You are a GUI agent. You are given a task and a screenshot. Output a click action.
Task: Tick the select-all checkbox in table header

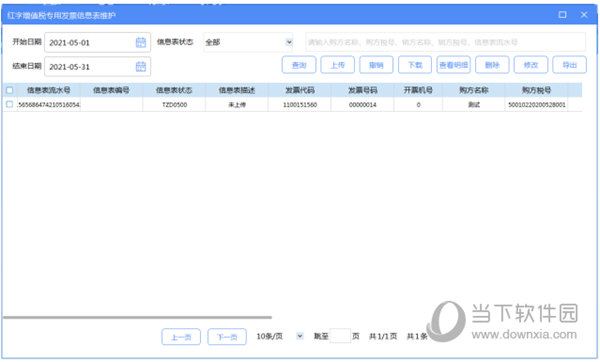[10, 90]
